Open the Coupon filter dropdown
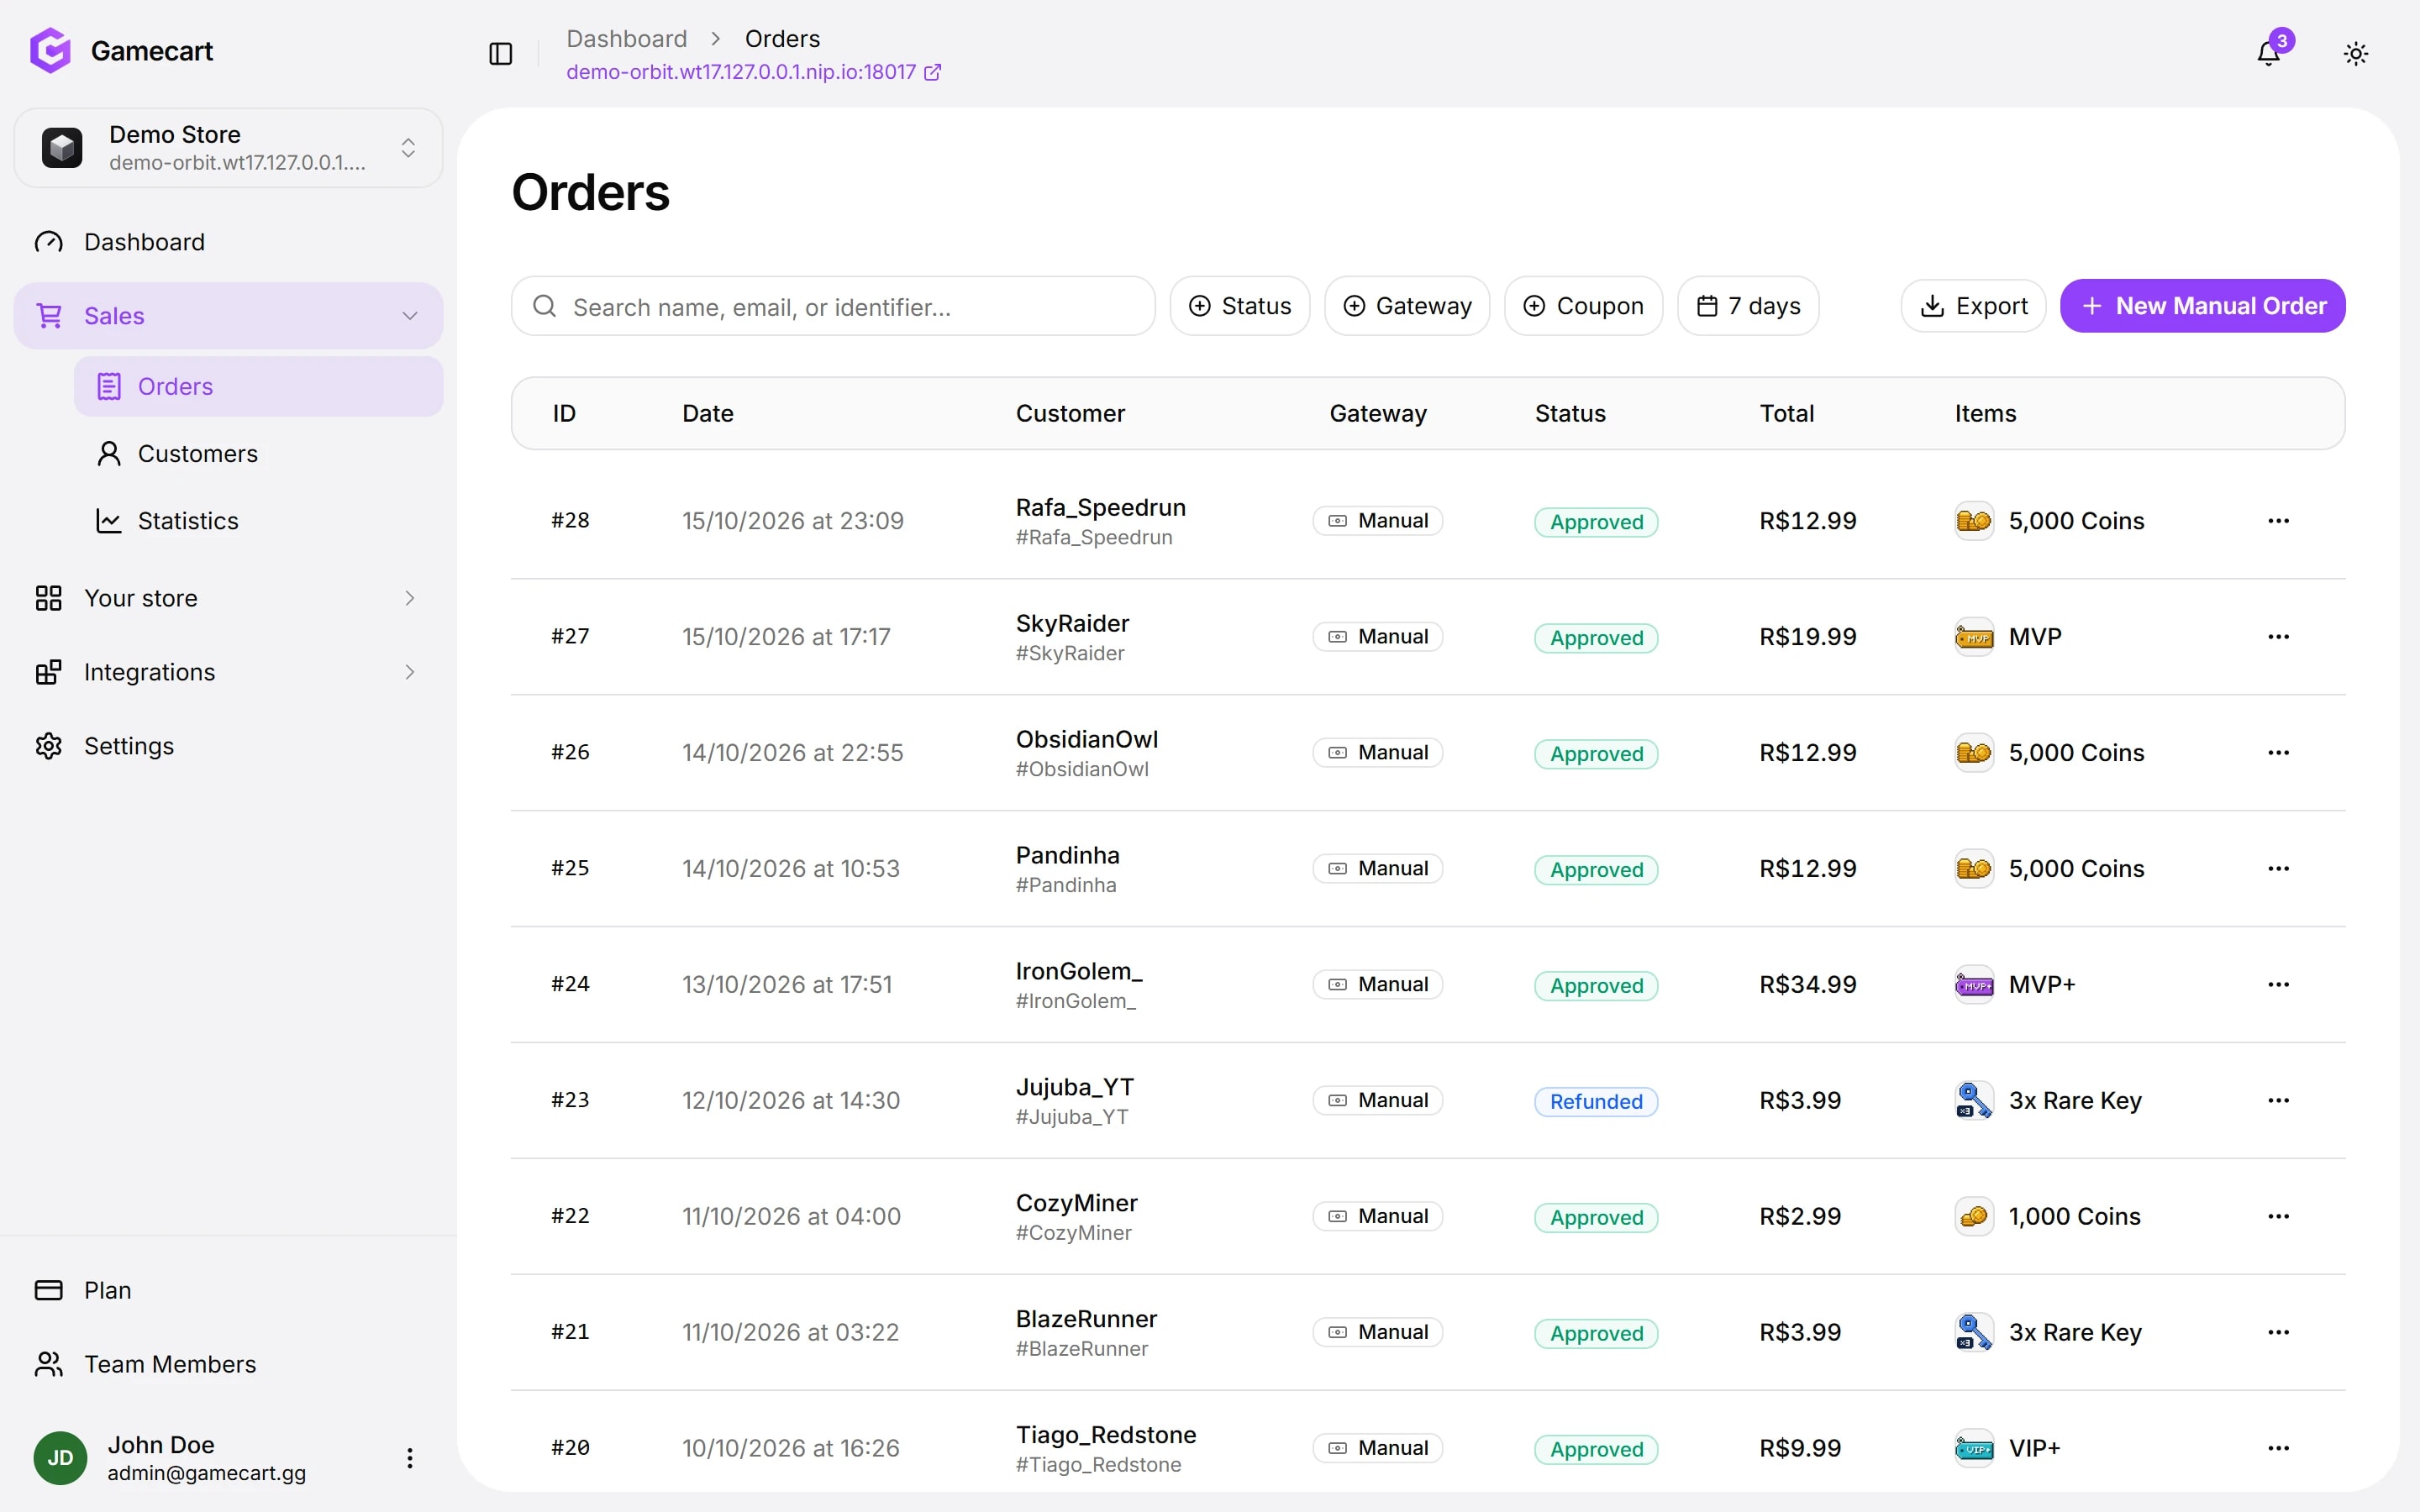 tap(1583, 306)
